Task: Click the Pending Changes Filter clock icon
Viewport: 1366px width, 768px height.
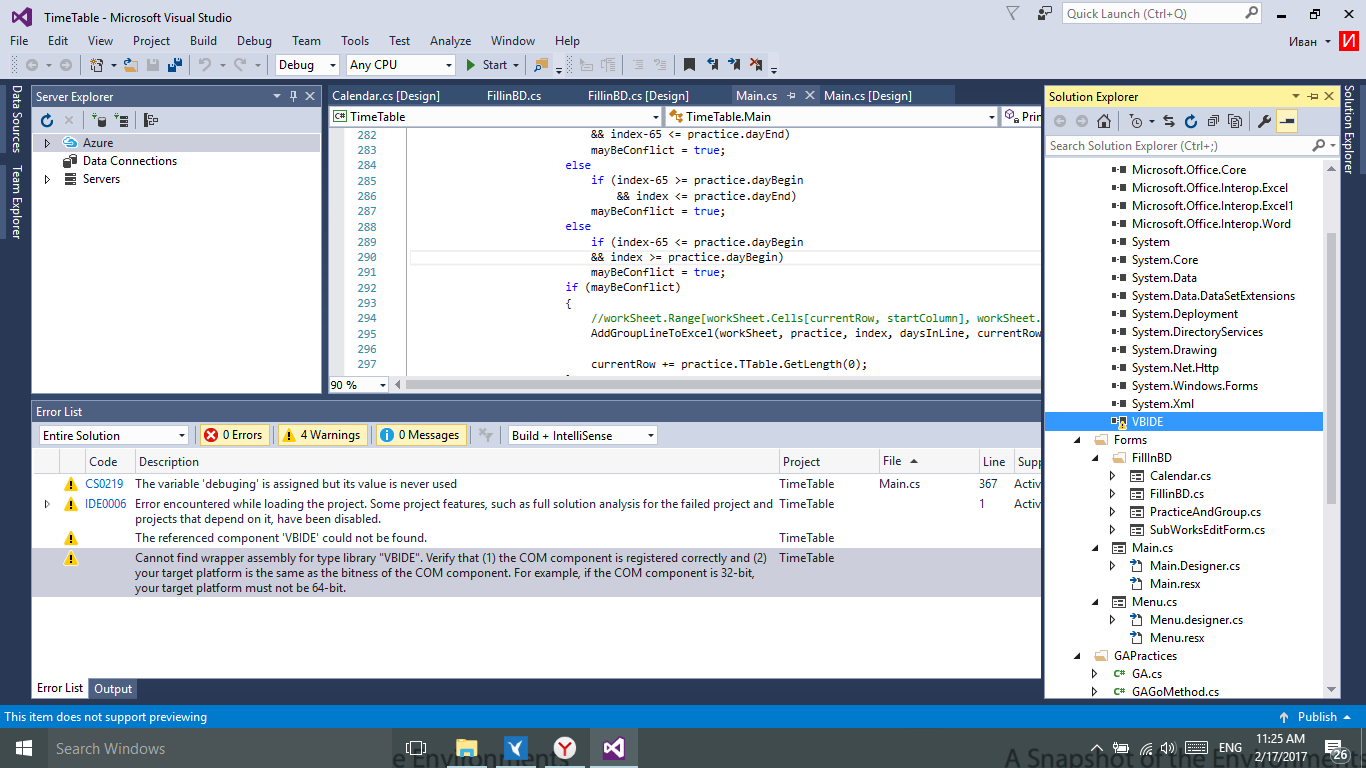Action: pos(1135,121)
